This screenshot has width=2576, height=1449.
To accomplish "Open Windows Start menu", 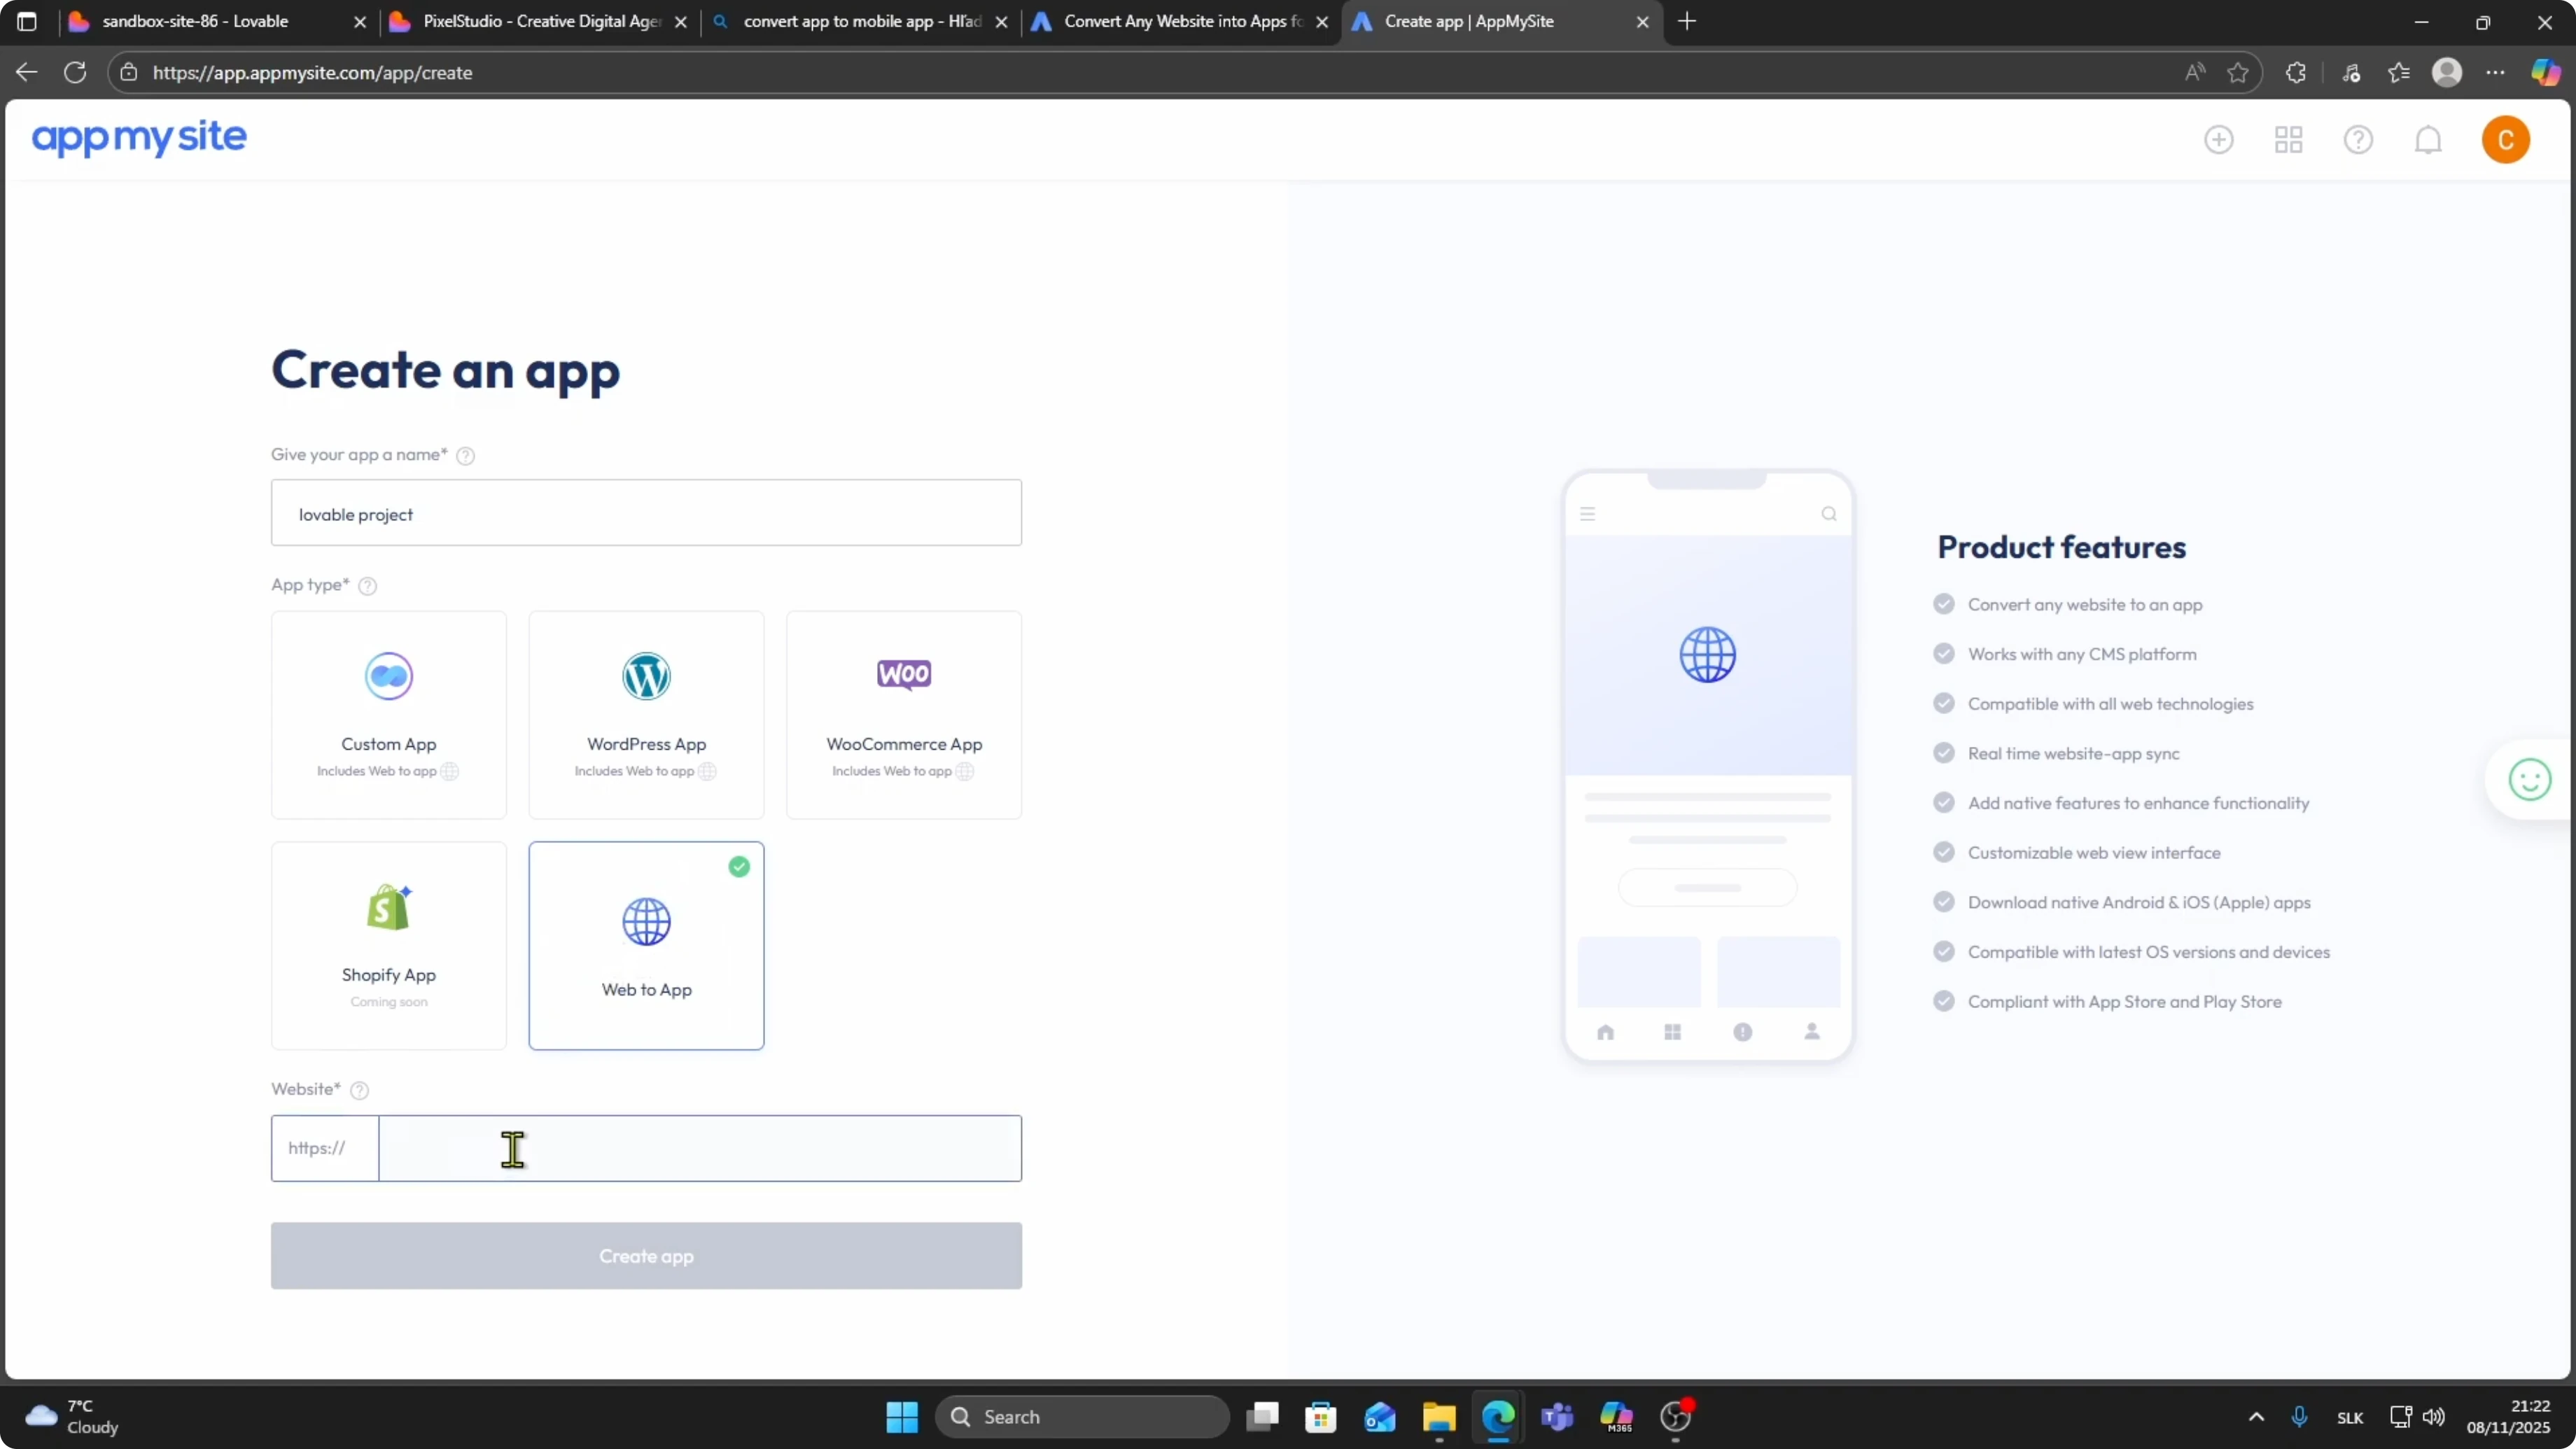I will click(902, 1417).
